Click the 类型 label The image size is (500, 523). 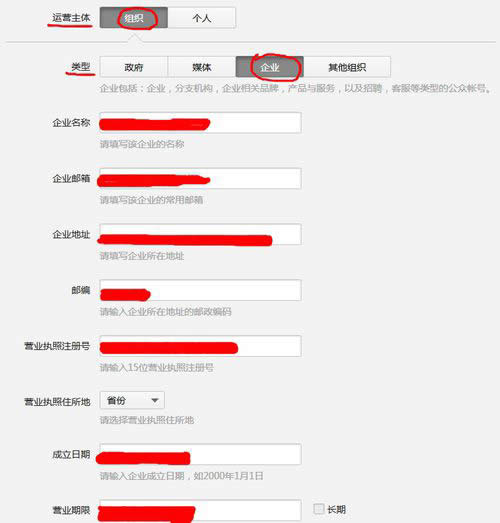point(81,67)
